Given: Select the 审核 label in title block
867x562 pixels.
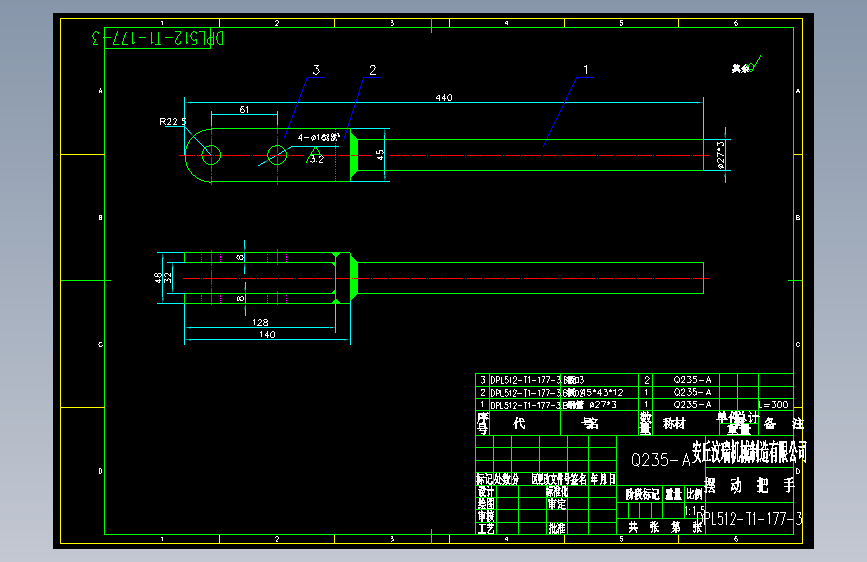Looking at the screenshot, I should click(x=486, y=516).
